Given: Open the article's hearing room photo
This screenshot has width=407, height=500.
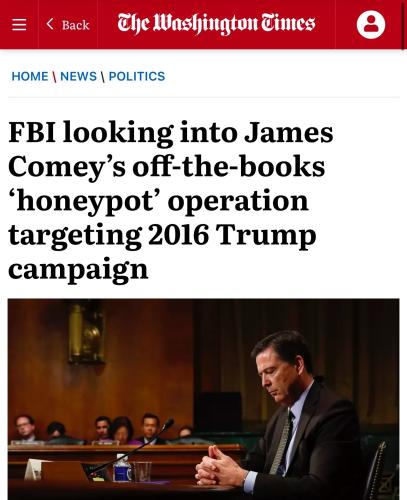Looking at the screenshot, I should pyautogui.click(x=204, y=399).
